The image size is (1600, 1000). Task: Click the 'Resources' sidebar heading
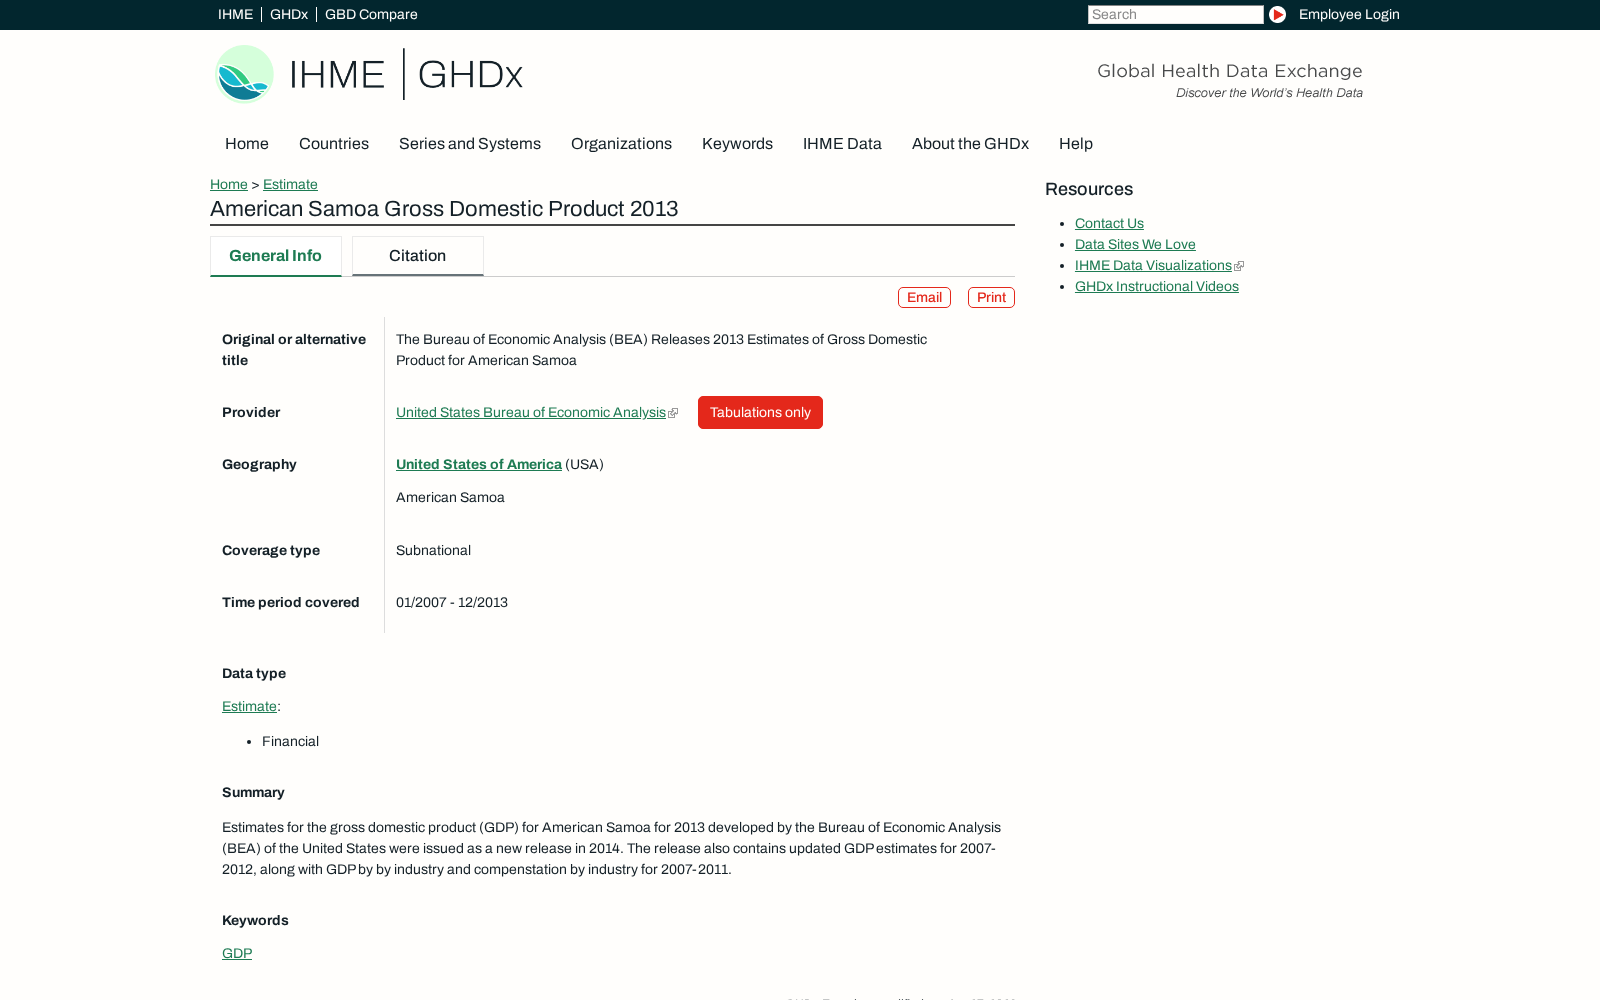(x=1089, y=189)
